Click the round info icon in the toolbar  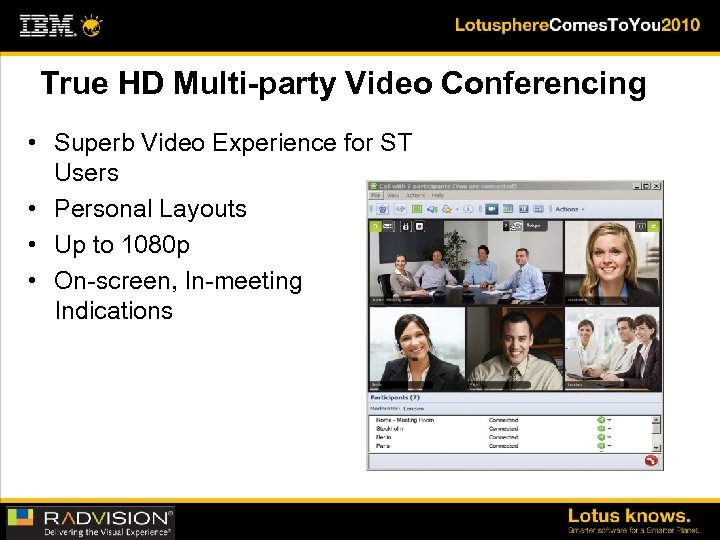[468, 209]
